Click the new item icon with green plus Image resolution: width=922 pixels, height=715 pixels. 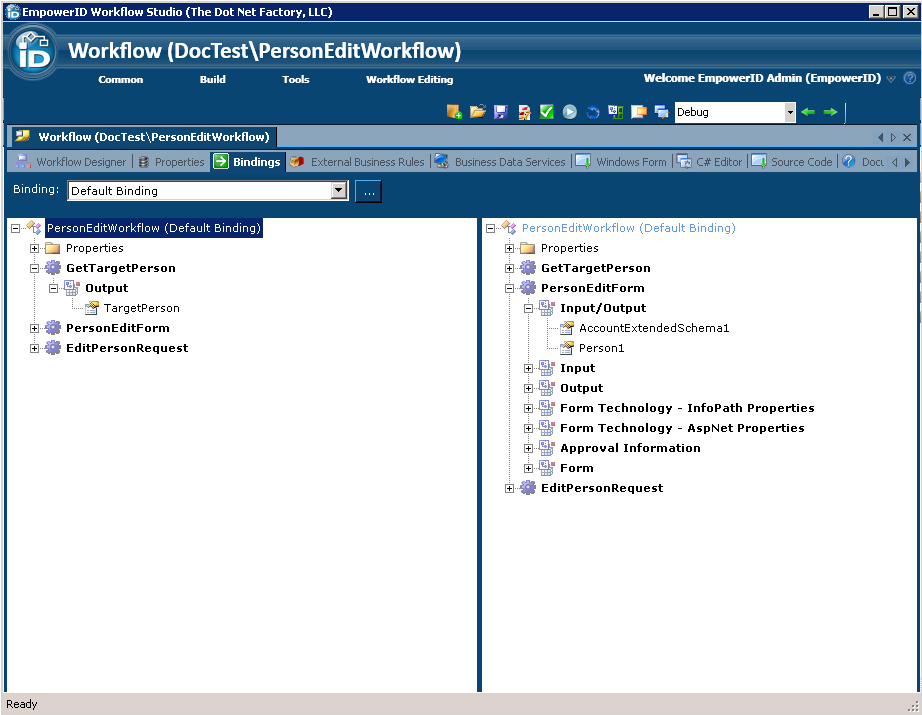point(454,112)
